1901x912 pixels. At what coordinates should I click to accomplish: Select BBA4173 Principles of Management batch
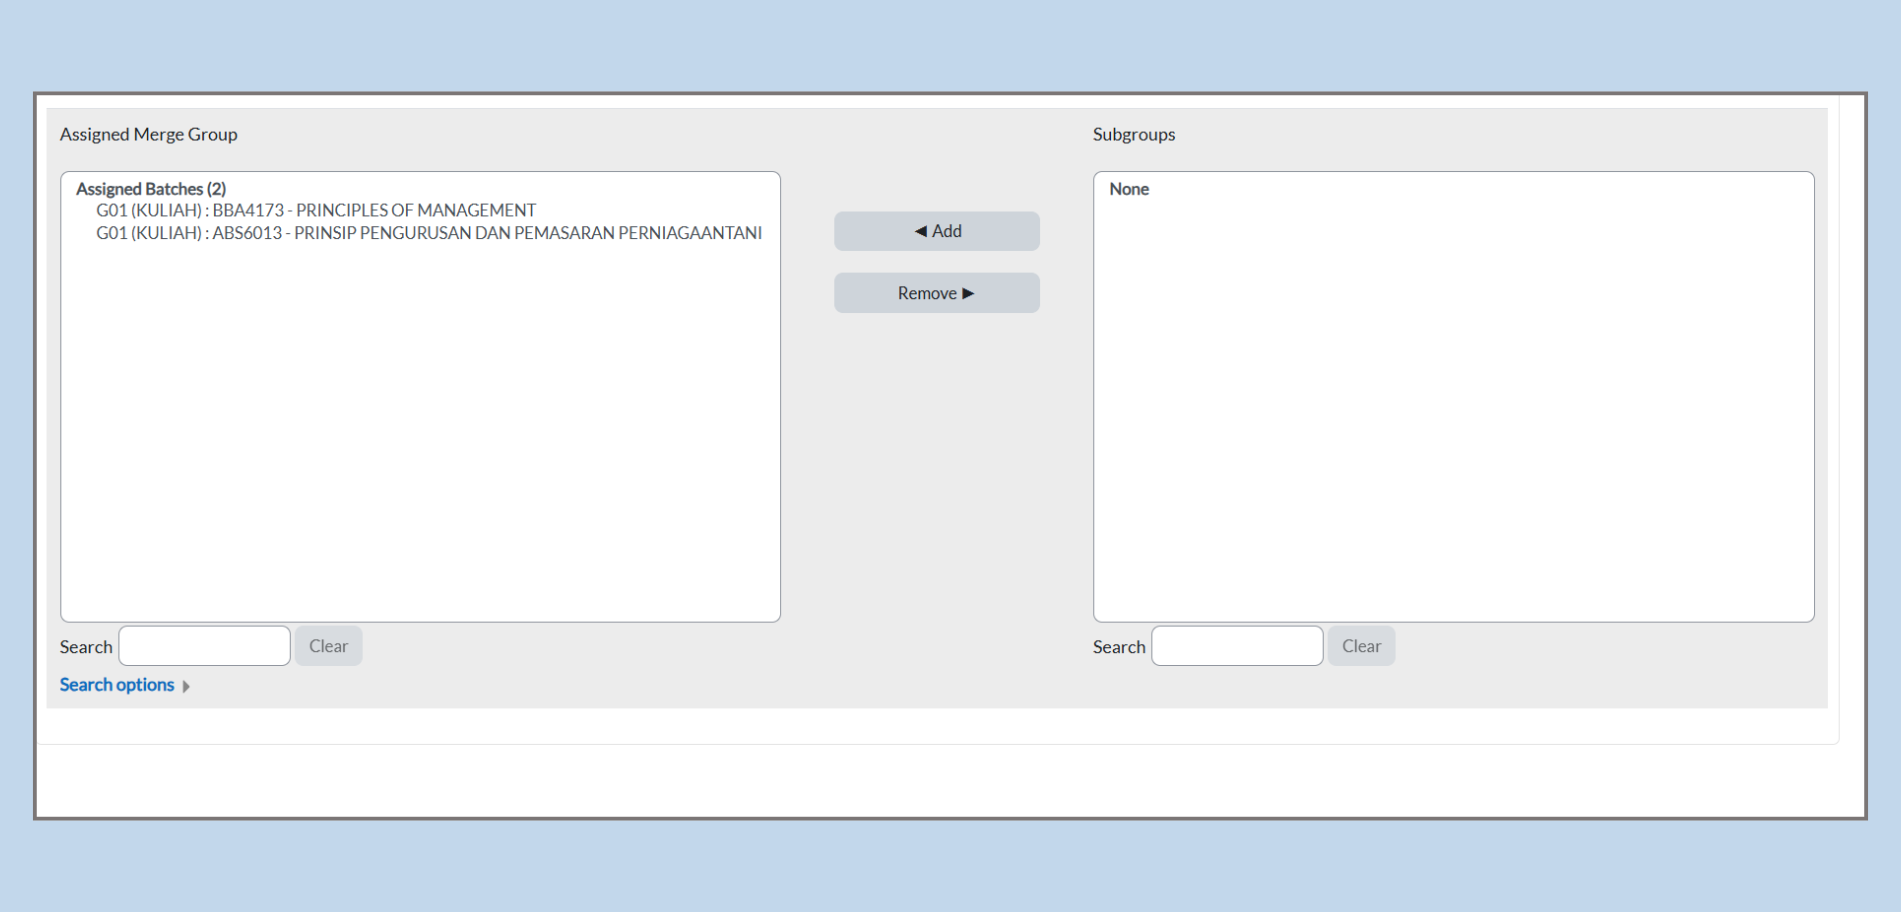[x=316, y=211]
